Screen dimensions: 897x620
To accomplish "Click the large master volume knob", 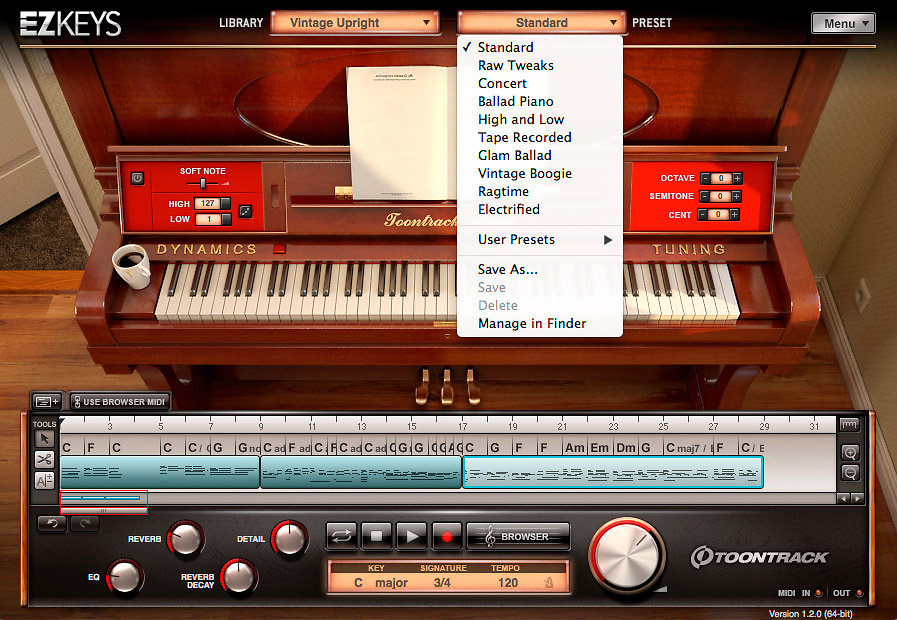I will (628, 556).
